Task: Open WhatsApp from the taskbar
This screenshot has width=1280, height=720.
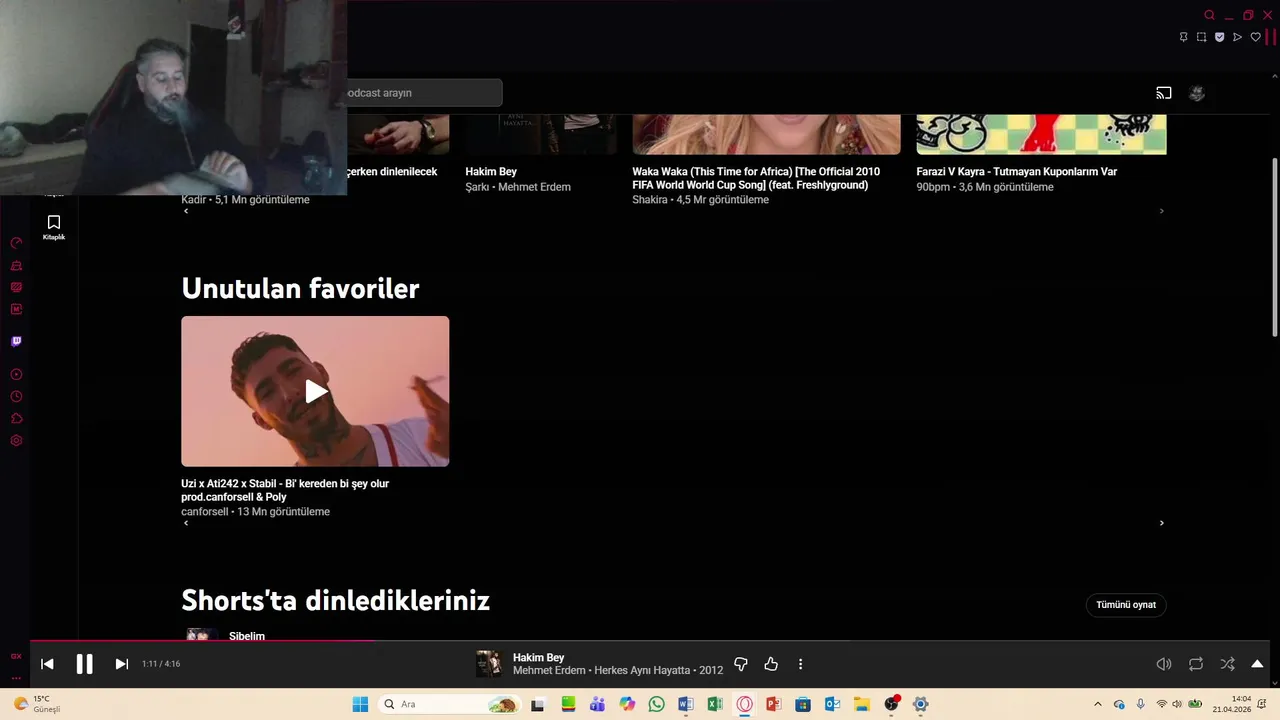Action: (656, 704)
